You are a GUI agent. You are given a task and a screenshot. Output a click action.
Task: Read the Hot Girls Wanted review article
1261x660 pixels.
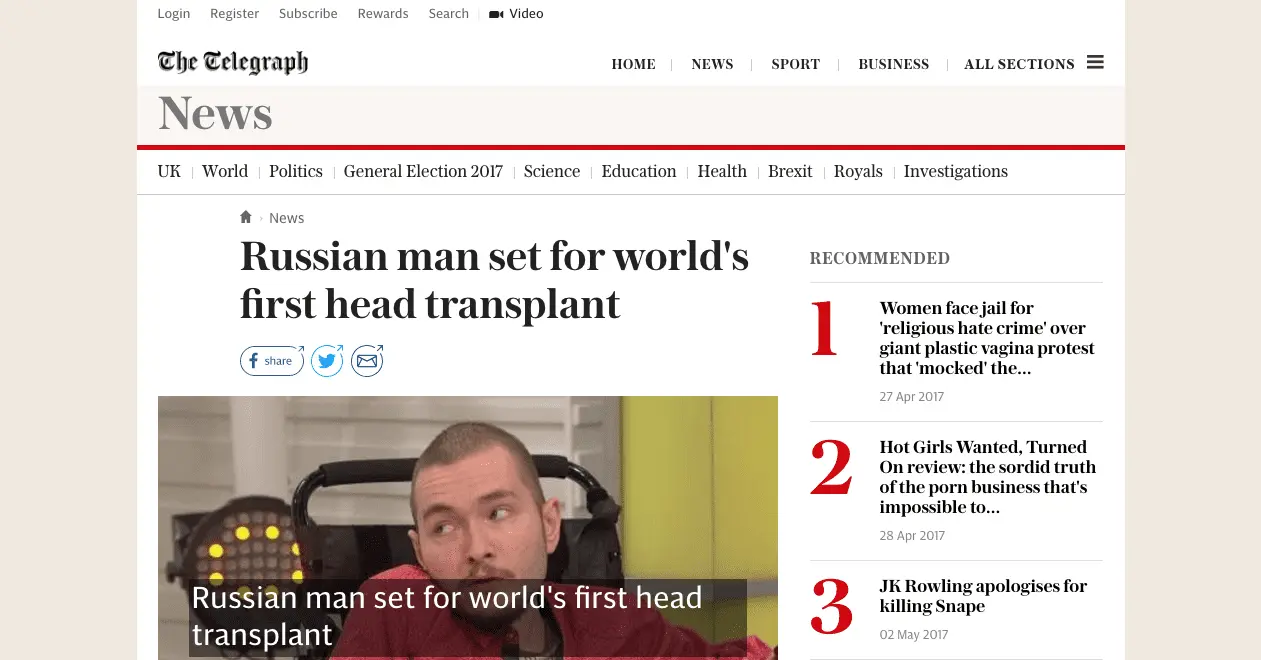988,477
